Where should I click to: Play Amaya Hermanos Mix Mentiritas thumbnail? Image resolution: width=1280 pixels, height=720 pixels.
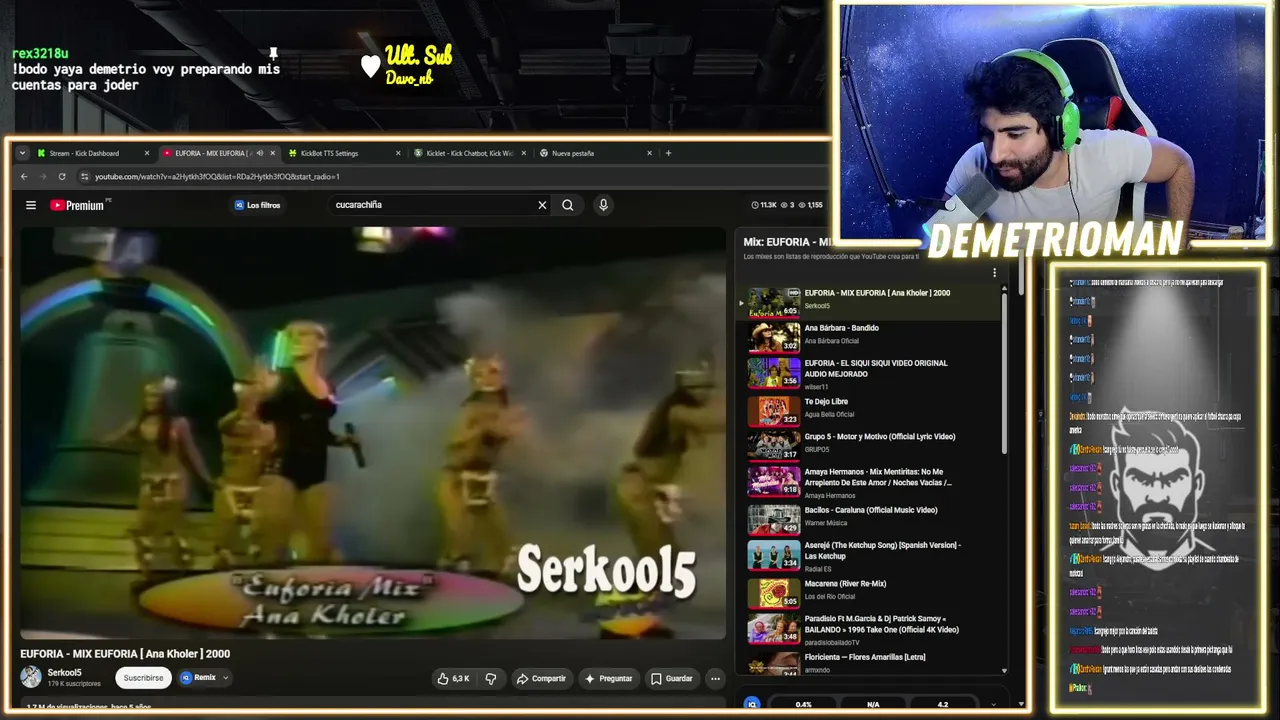774,481
